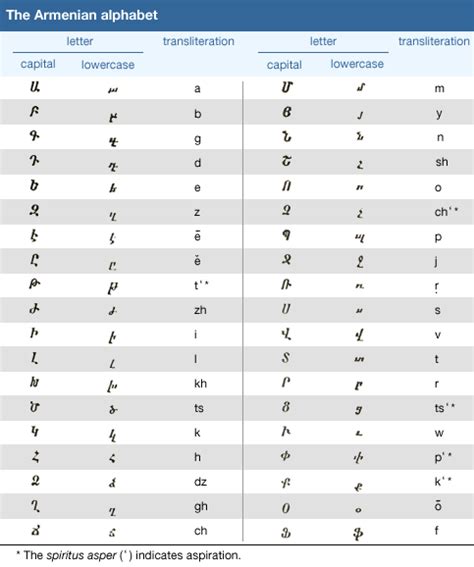Click the capital letter in row 'ō'

(286, 508)
